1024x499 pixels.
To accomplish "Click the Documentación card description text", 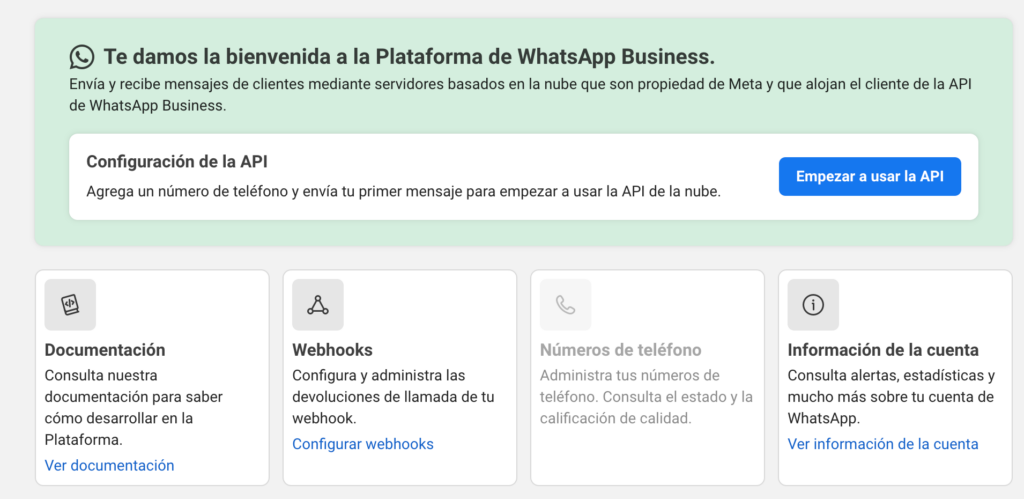I will click(133, 408).
